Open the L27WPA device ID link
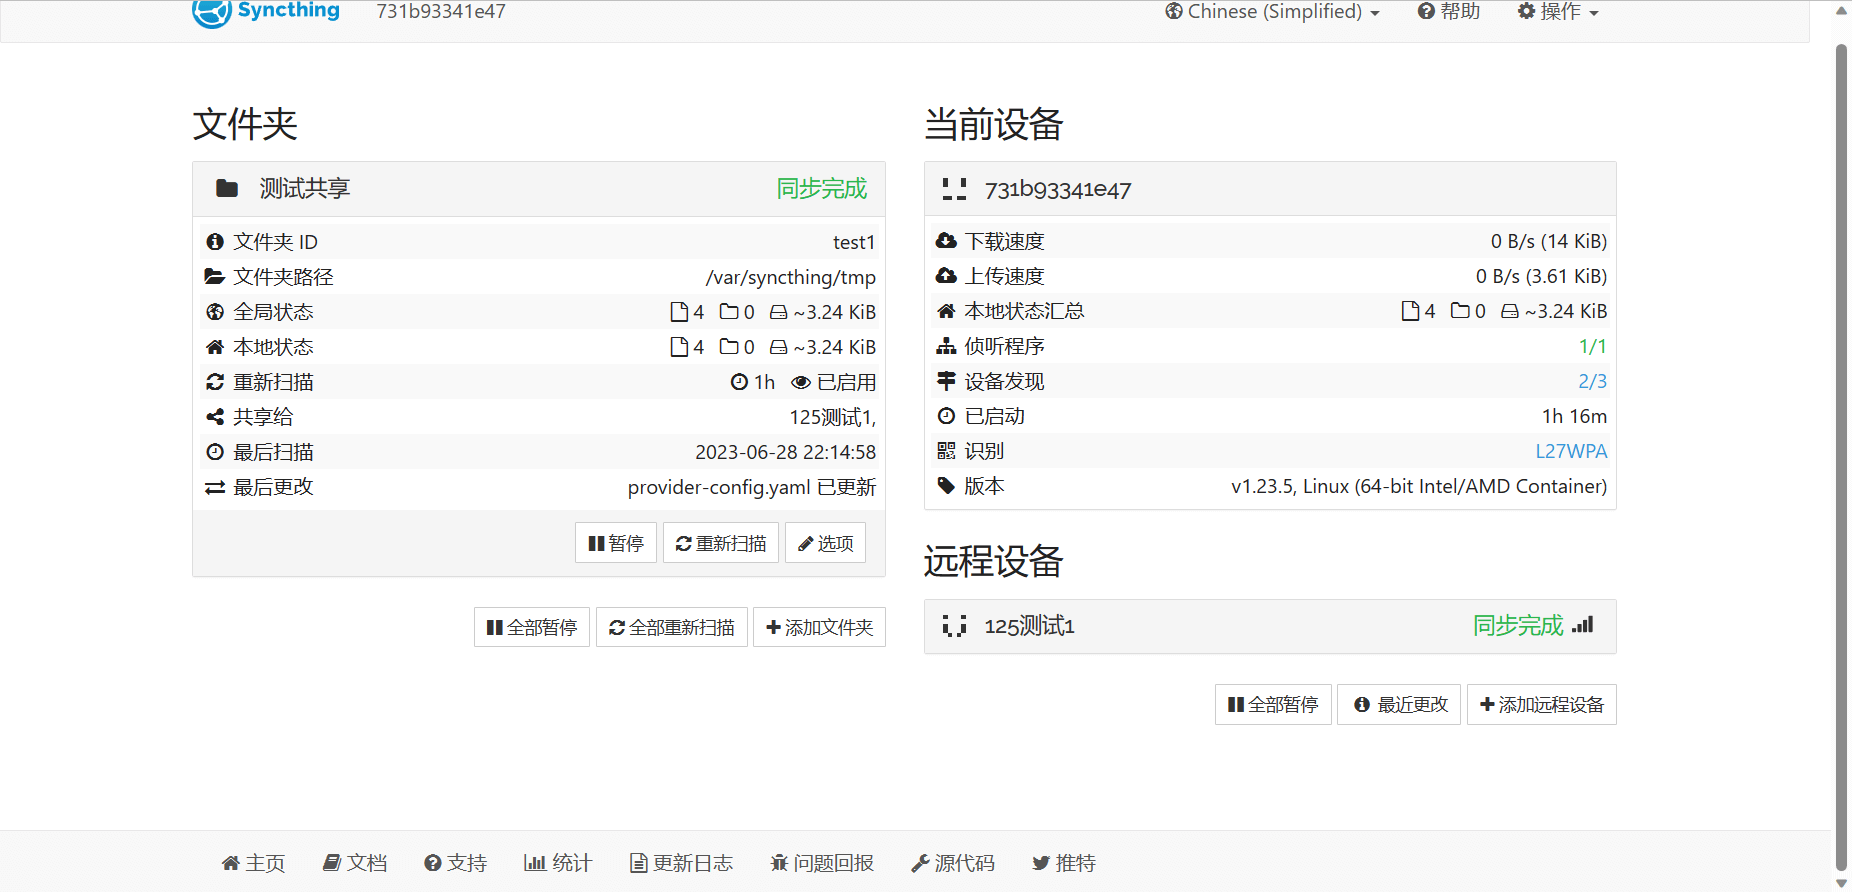The height and width of the screenshot is (892, 1852). point(1571,451)
